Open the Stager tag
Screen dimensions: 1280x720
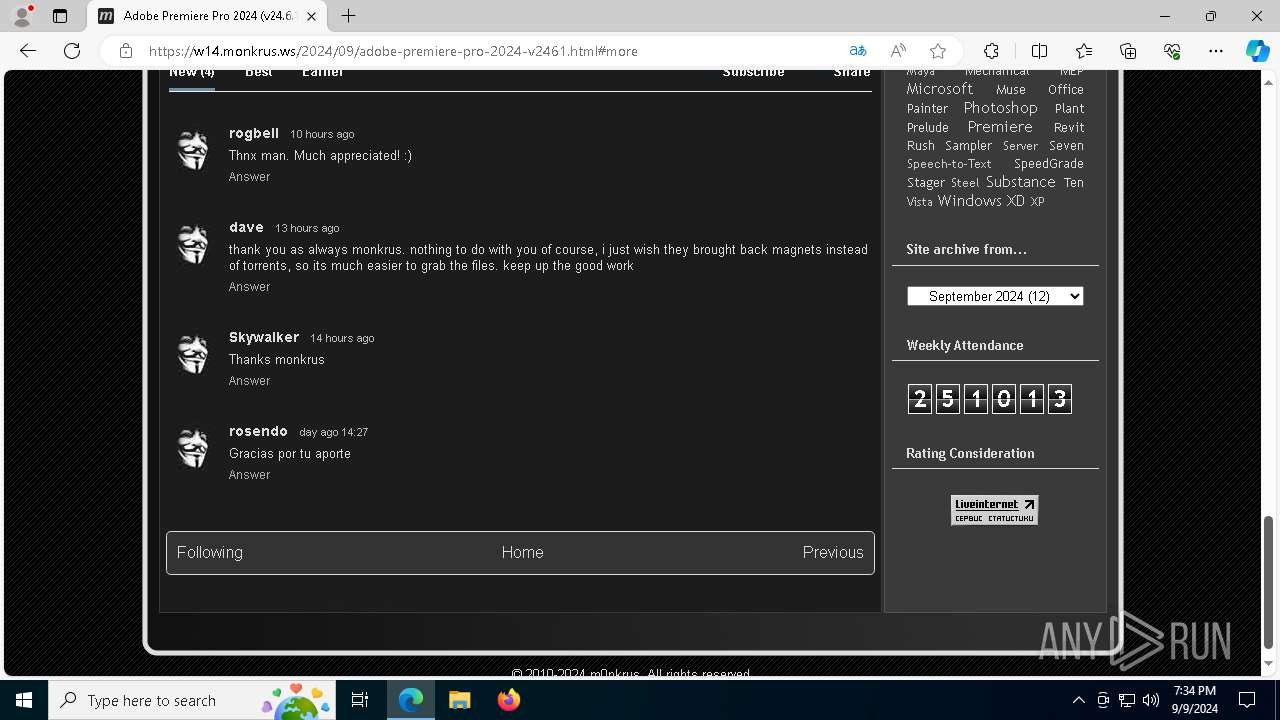(925, 183)
